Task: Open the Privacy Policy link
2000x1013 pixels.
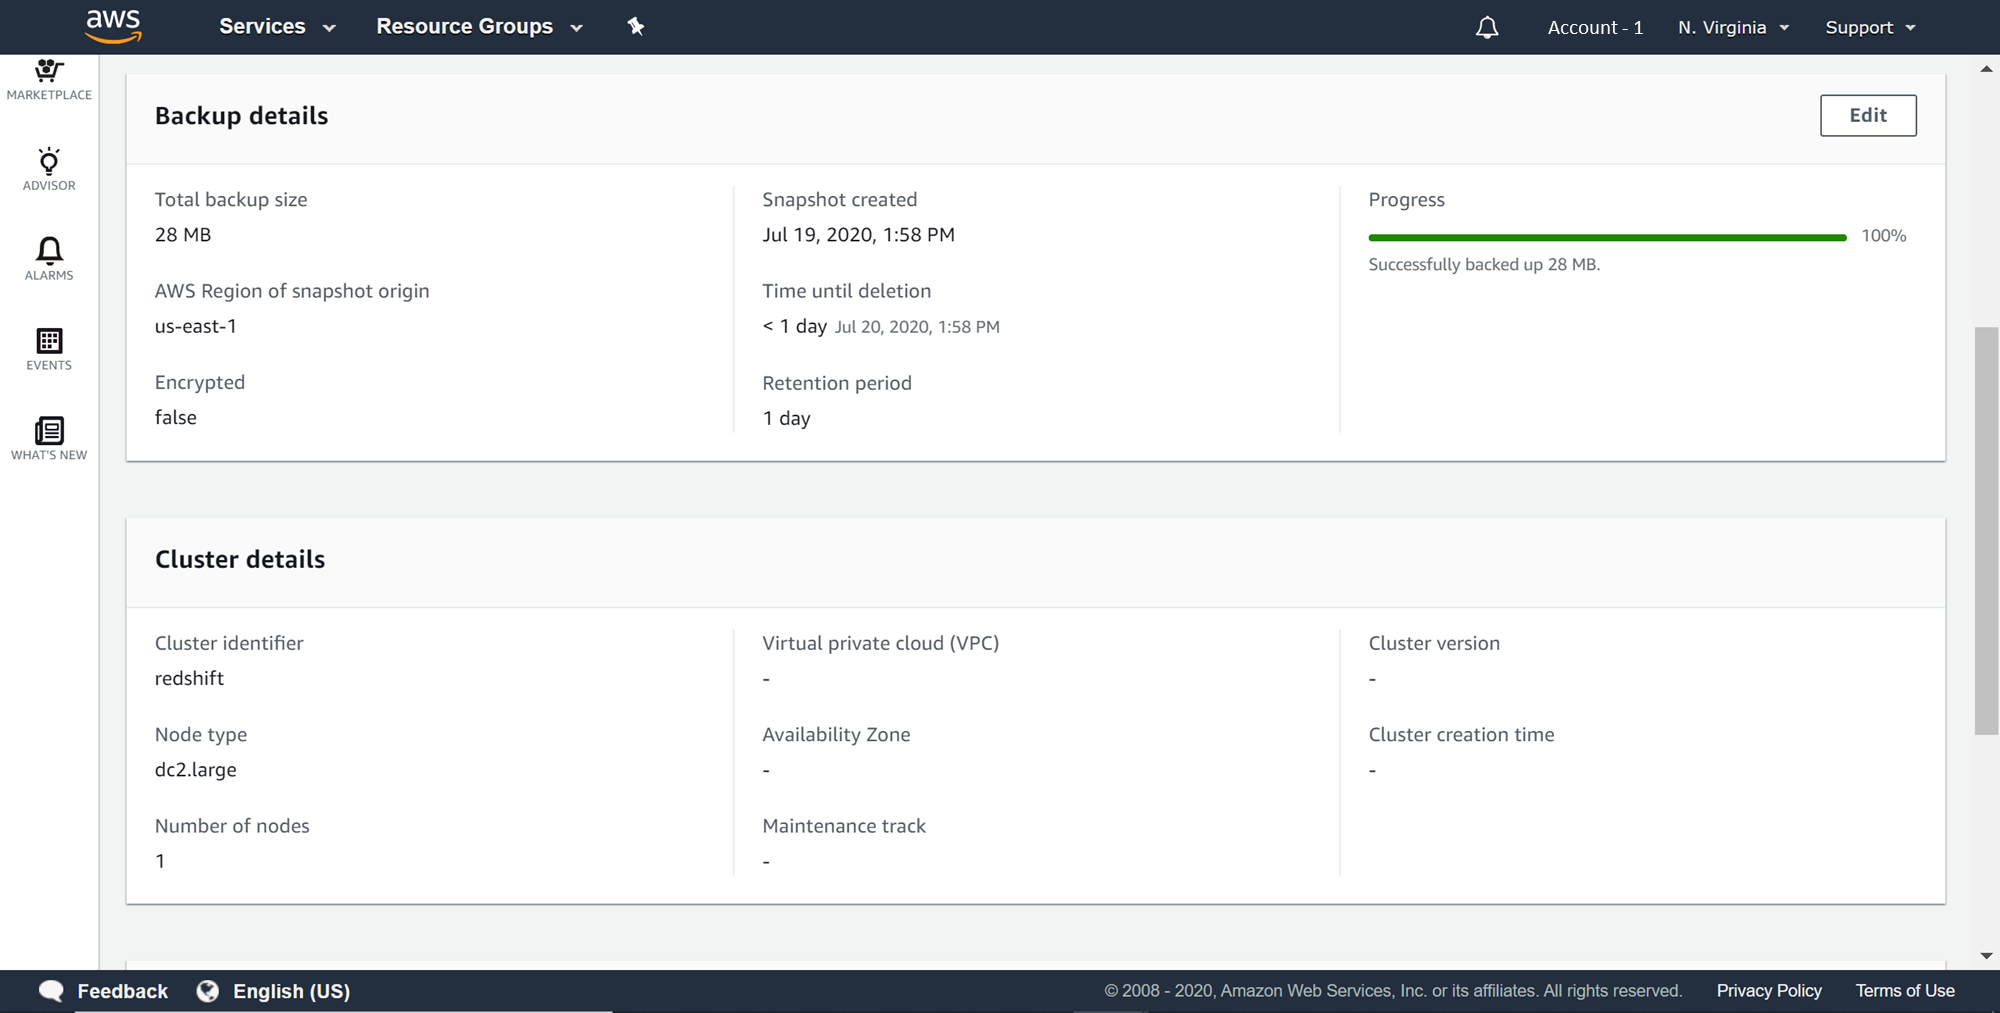Action: point(1769,991)
